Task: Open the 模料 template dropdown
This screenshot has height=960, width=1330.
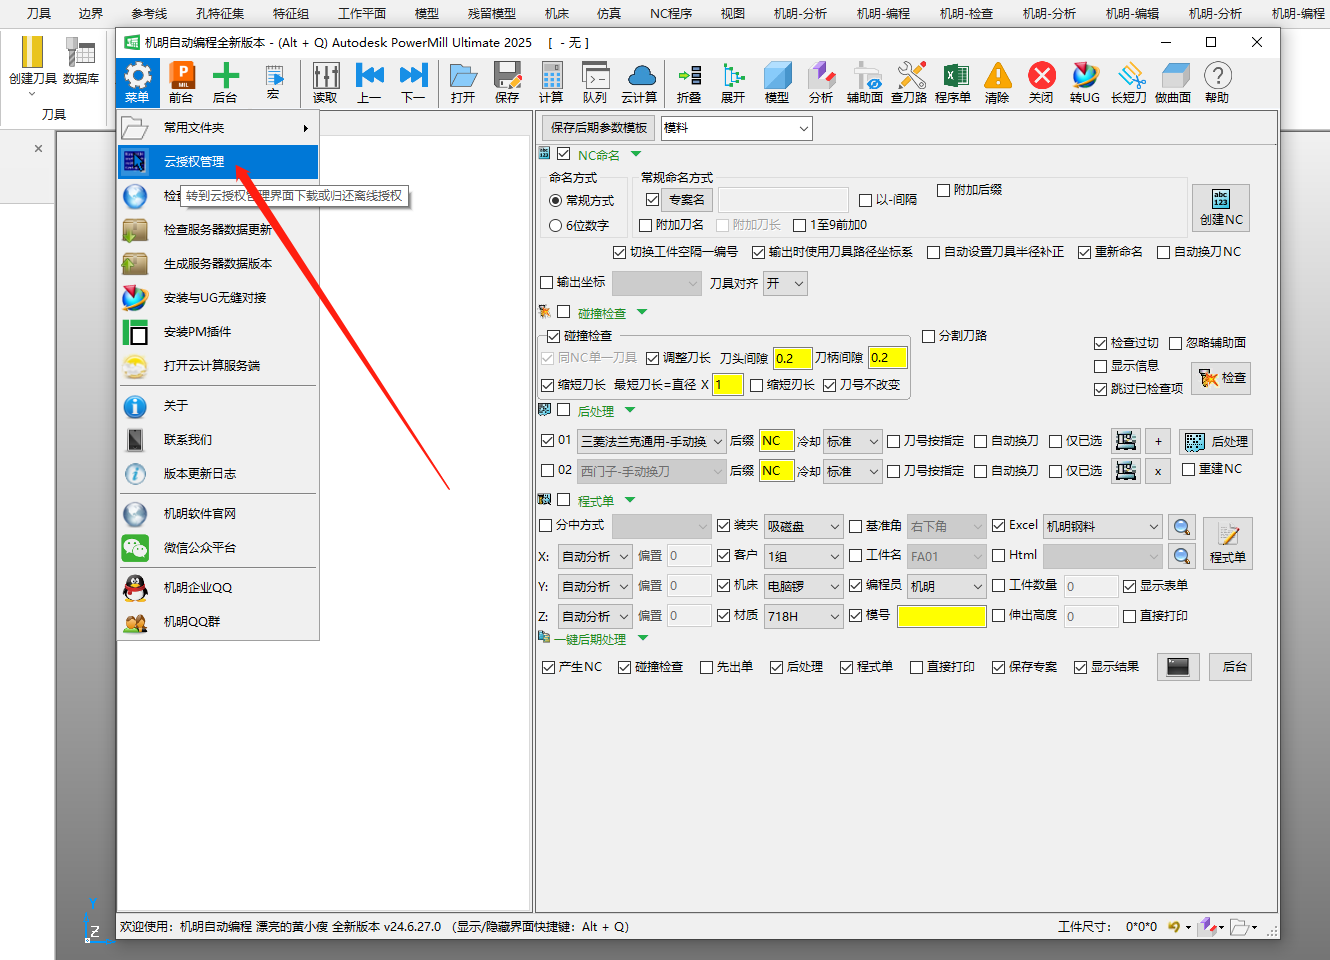Action: [736, 128]
